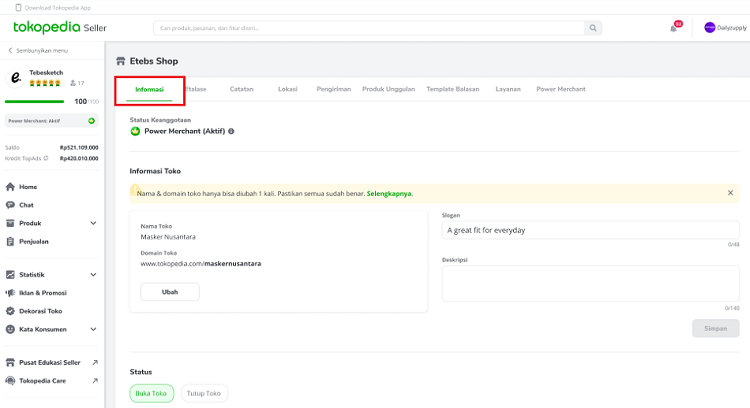
Task: Click the Home house icon
Action: click(10, 187)
